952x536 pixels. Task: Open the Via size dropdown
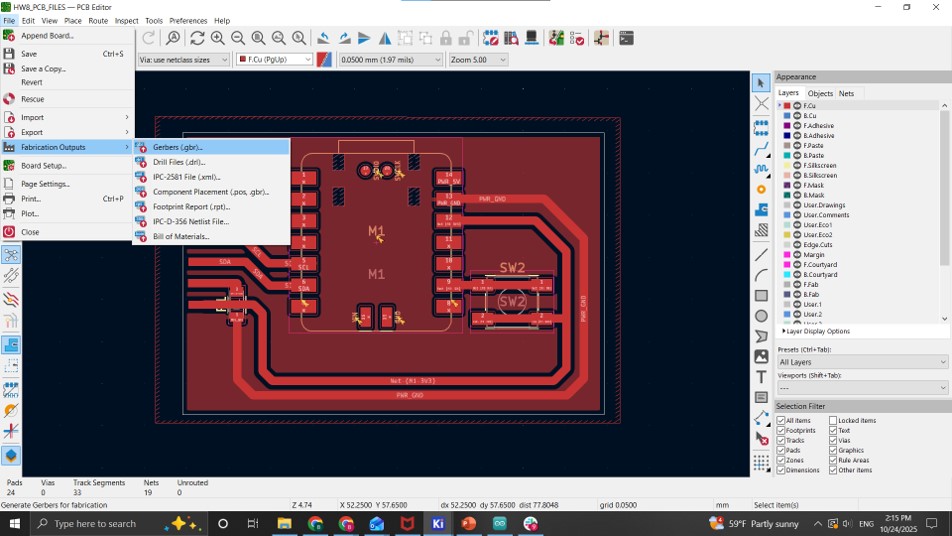183,59
